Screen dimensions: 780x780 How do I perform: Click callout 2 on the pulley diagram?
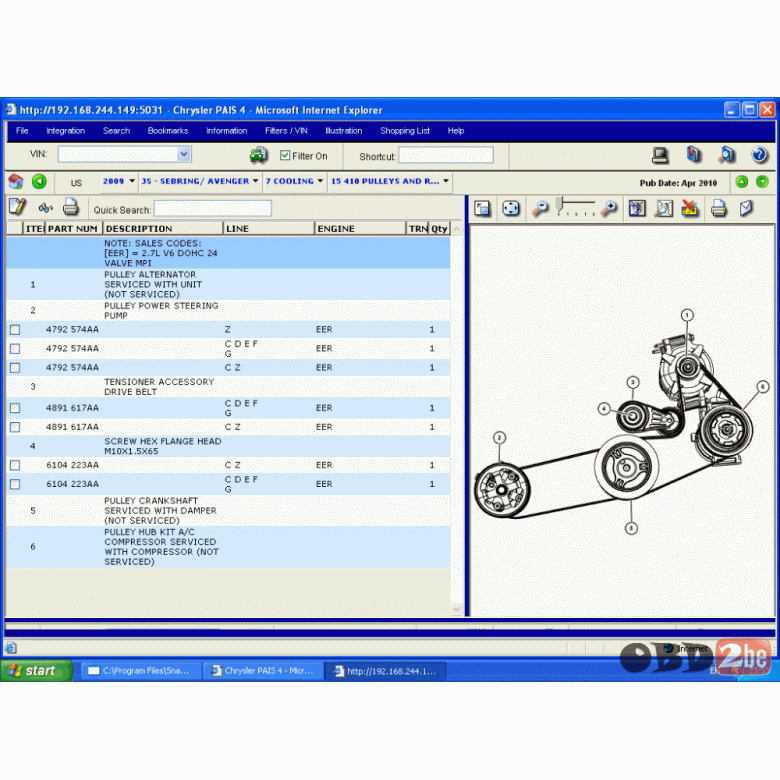[x=499, y=438]
